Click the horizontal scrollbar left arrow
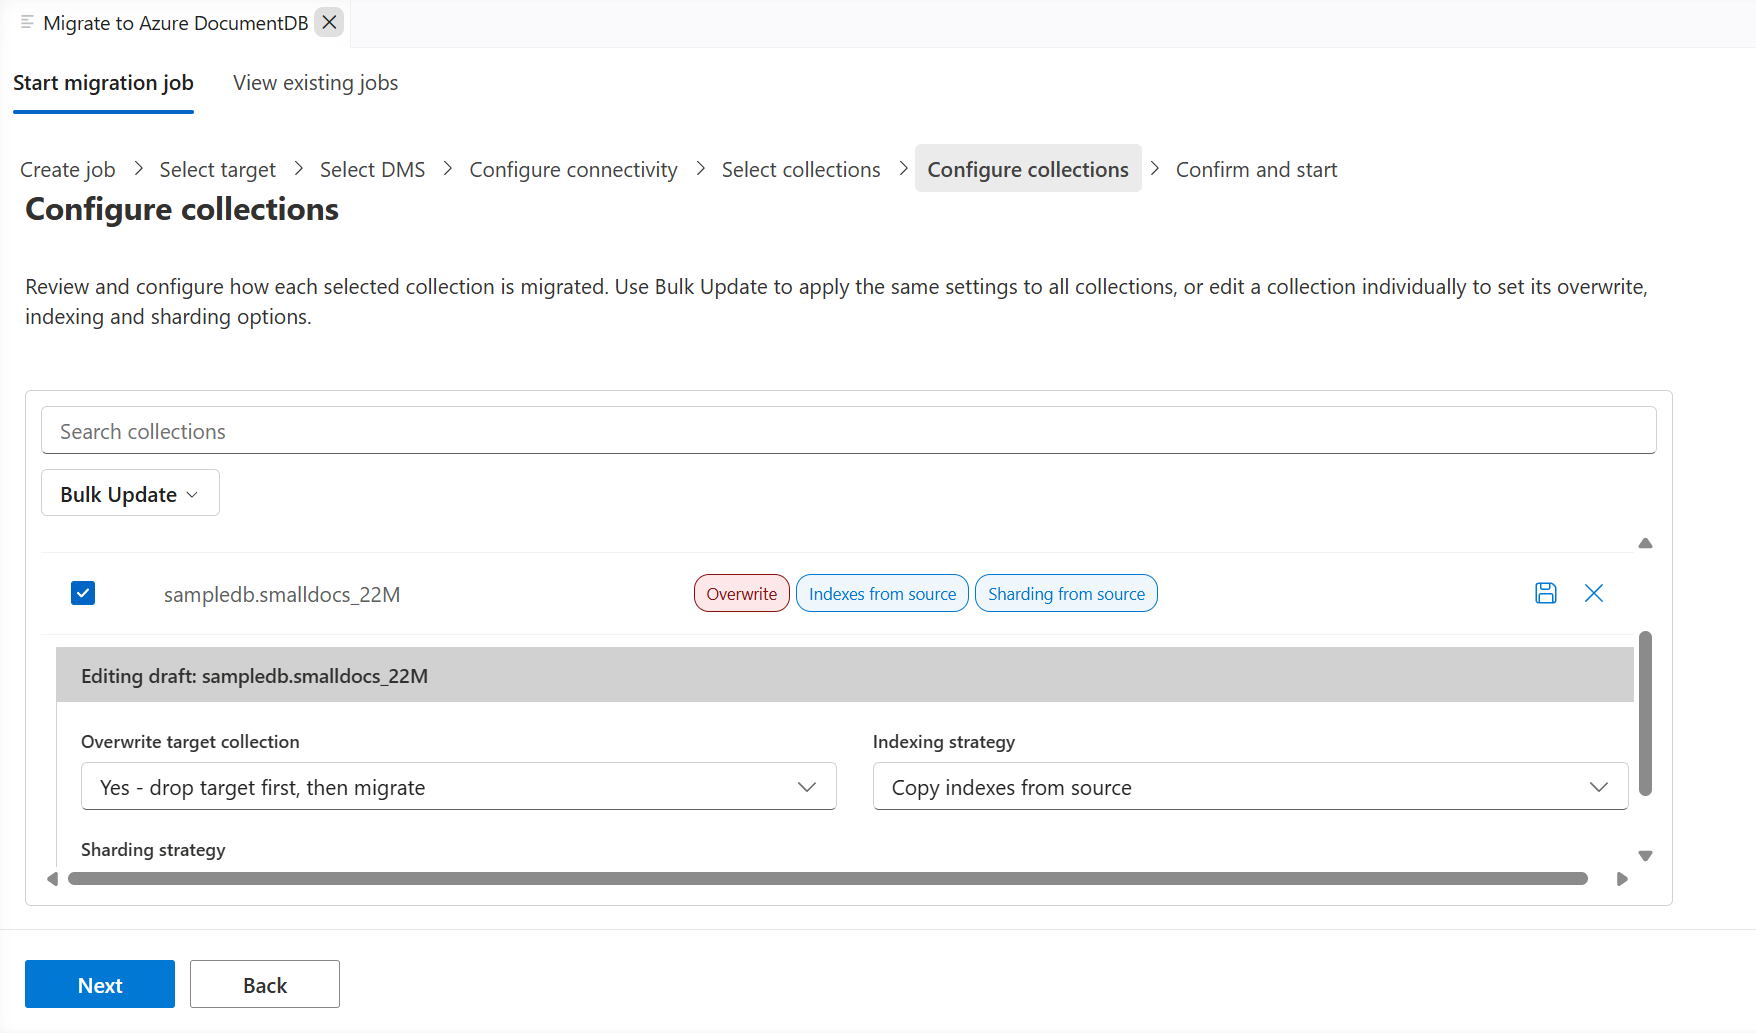The height and width of the screenshot is (1033, 1756). pos(52,879)
